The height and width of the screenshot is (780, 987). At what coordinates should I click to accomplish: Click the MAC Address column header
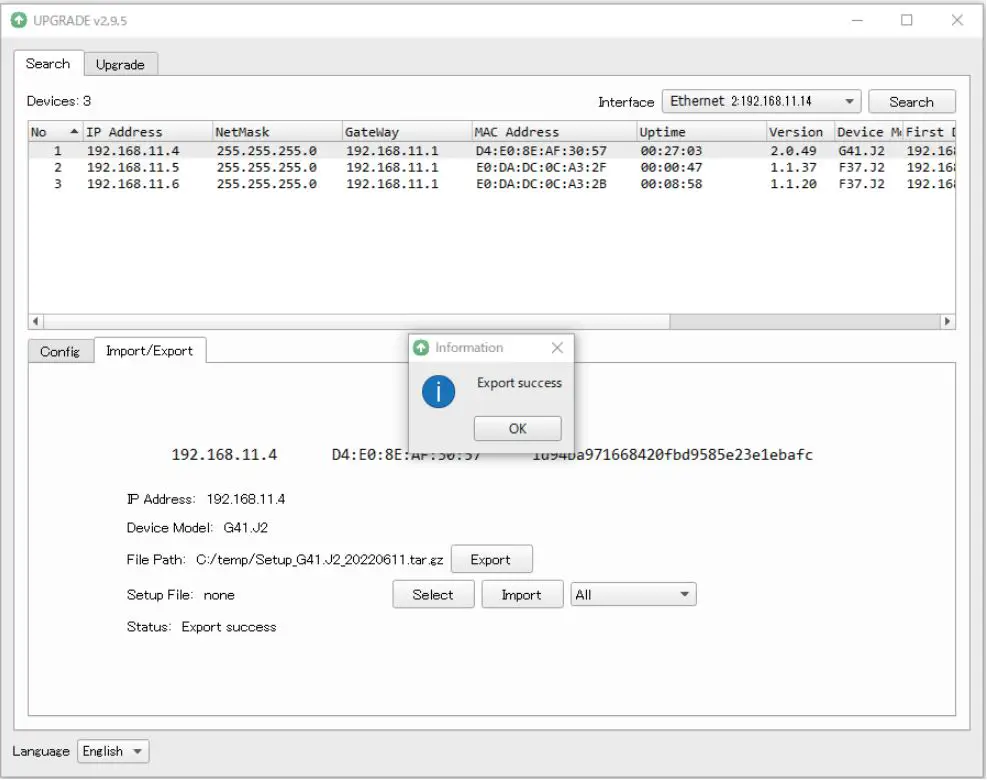(554, 132)
